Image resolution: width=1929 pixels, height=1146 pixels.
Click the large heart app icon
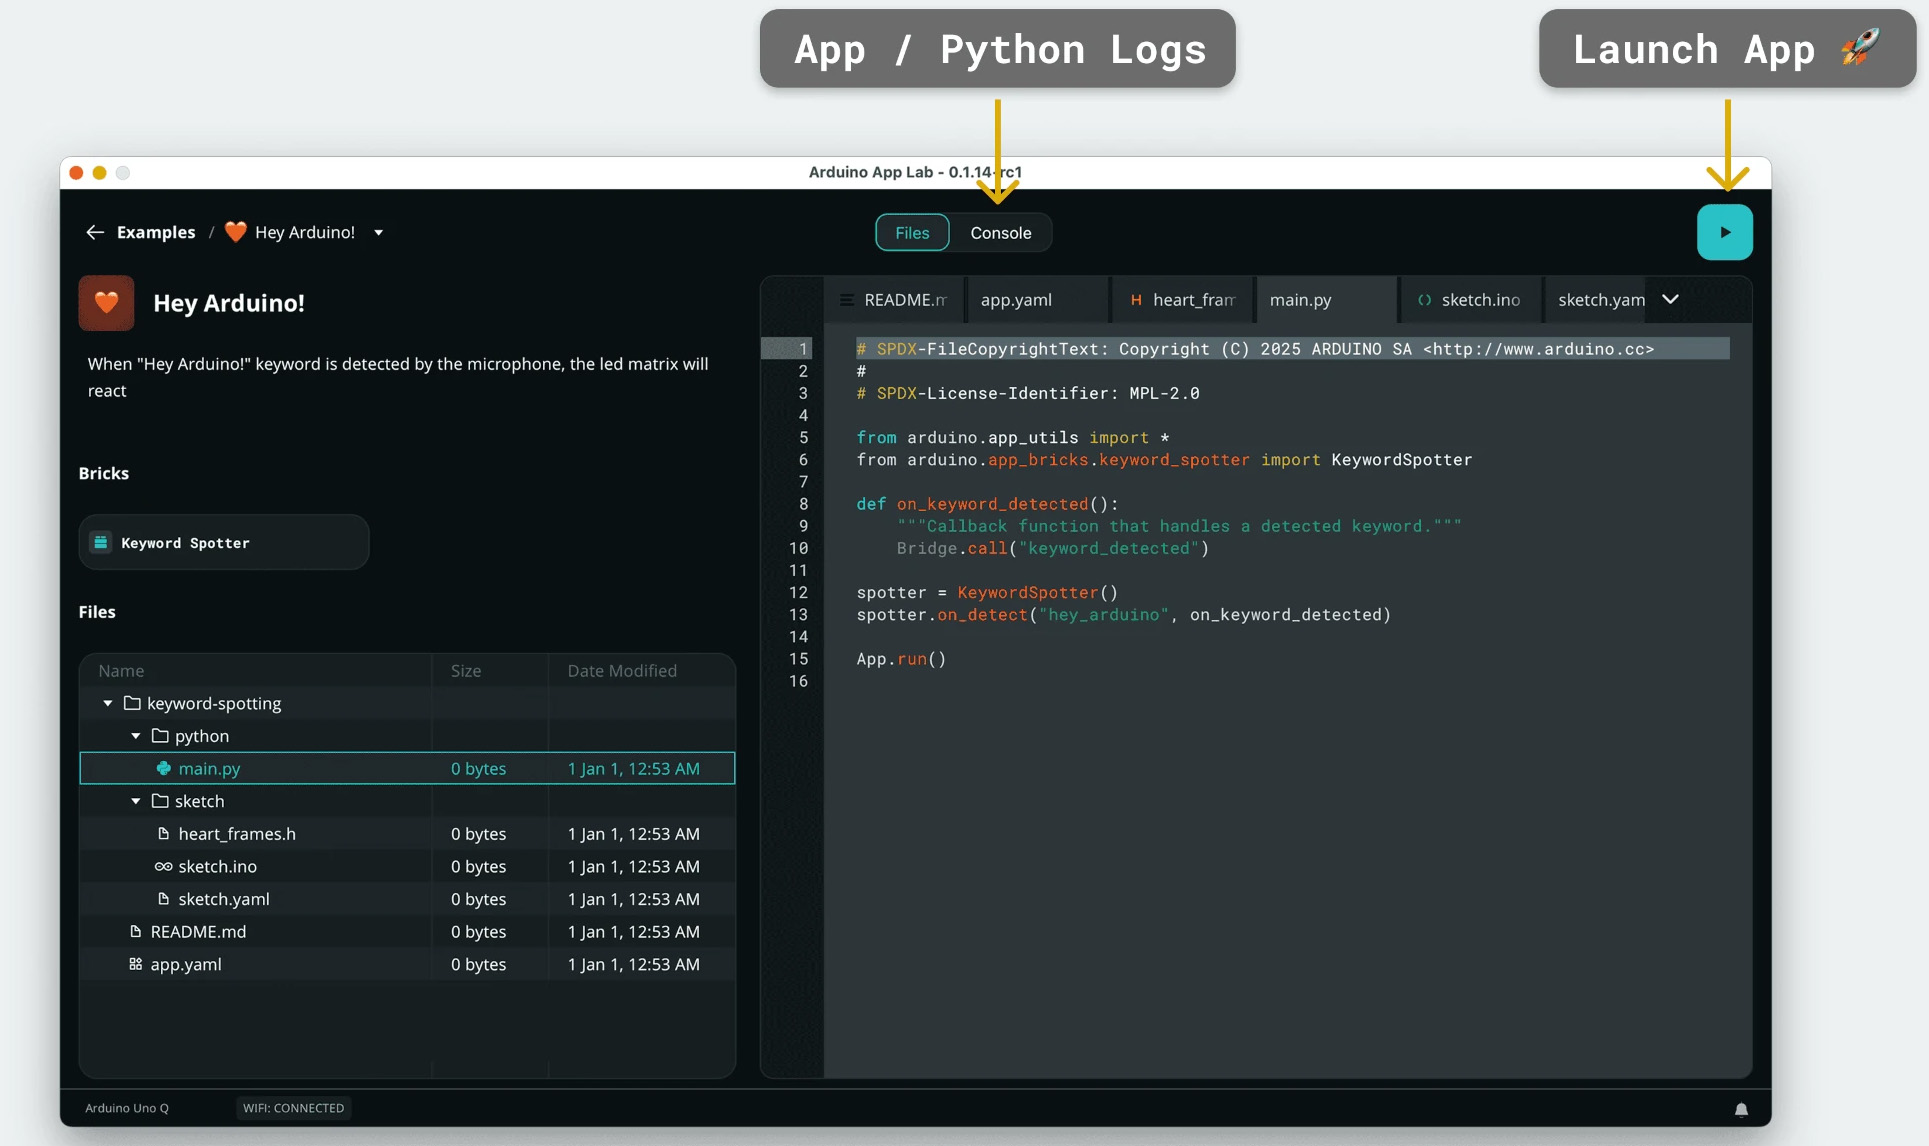tap(106, 303)
